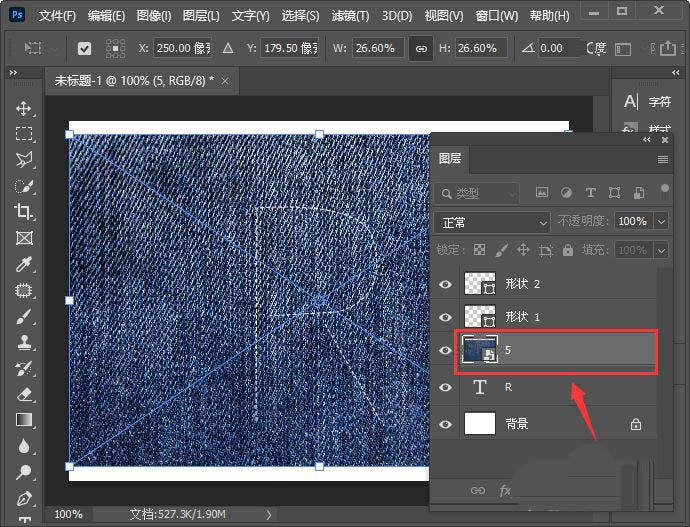This screenshot has height=527, width=690.
Task: Open the opacity 不透明度 dropdown arrow
Action: (x=661, y=221)
